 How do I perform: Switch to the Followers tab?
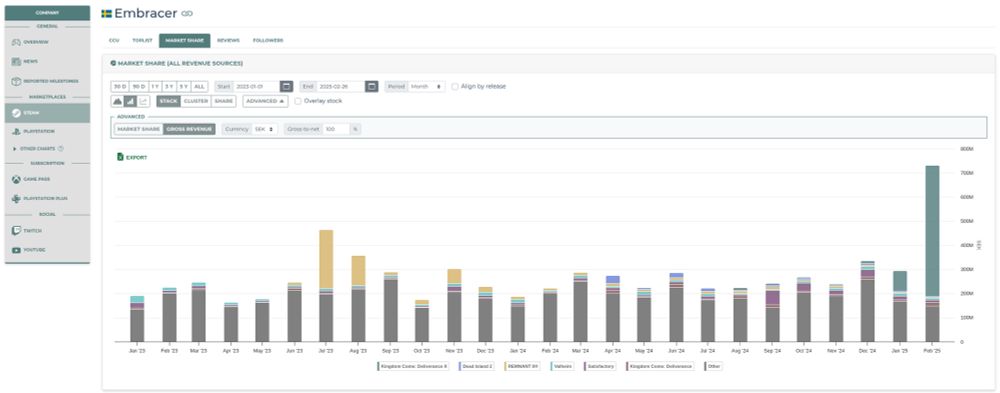(268, 40)
